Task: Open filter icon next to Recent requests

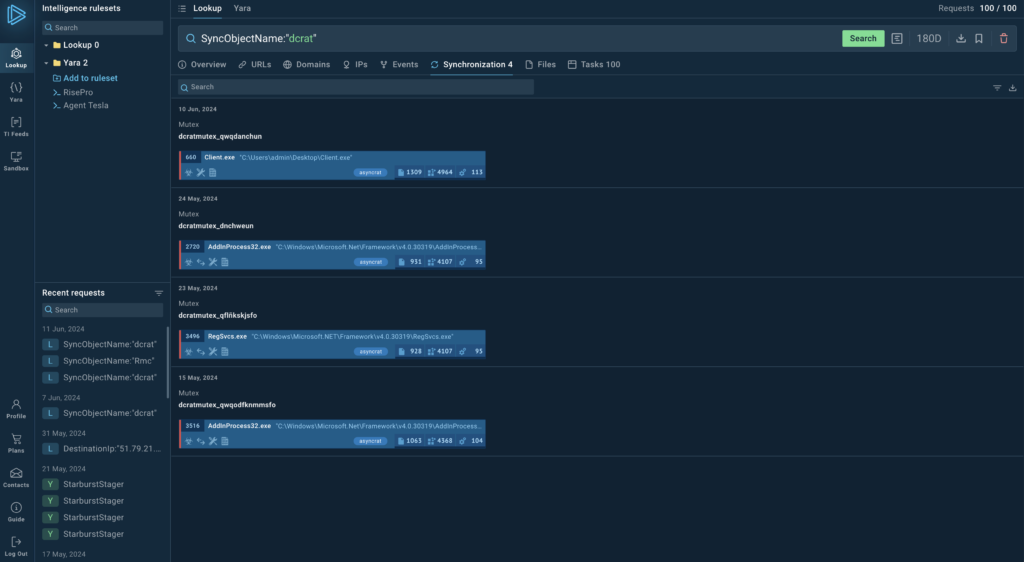Action: [159, 293]
